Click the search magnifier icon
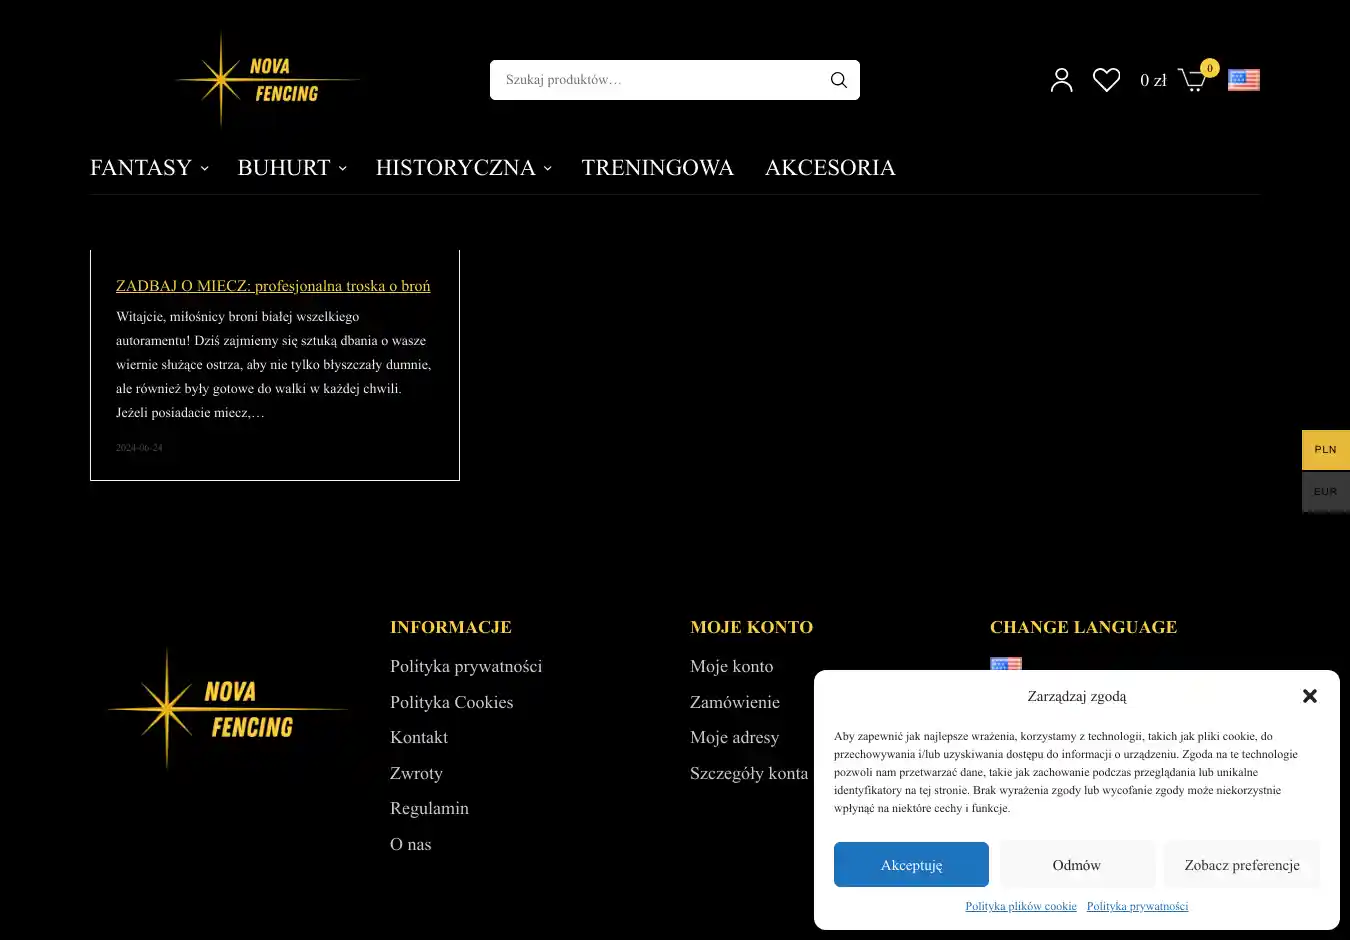 coord(838,80)
